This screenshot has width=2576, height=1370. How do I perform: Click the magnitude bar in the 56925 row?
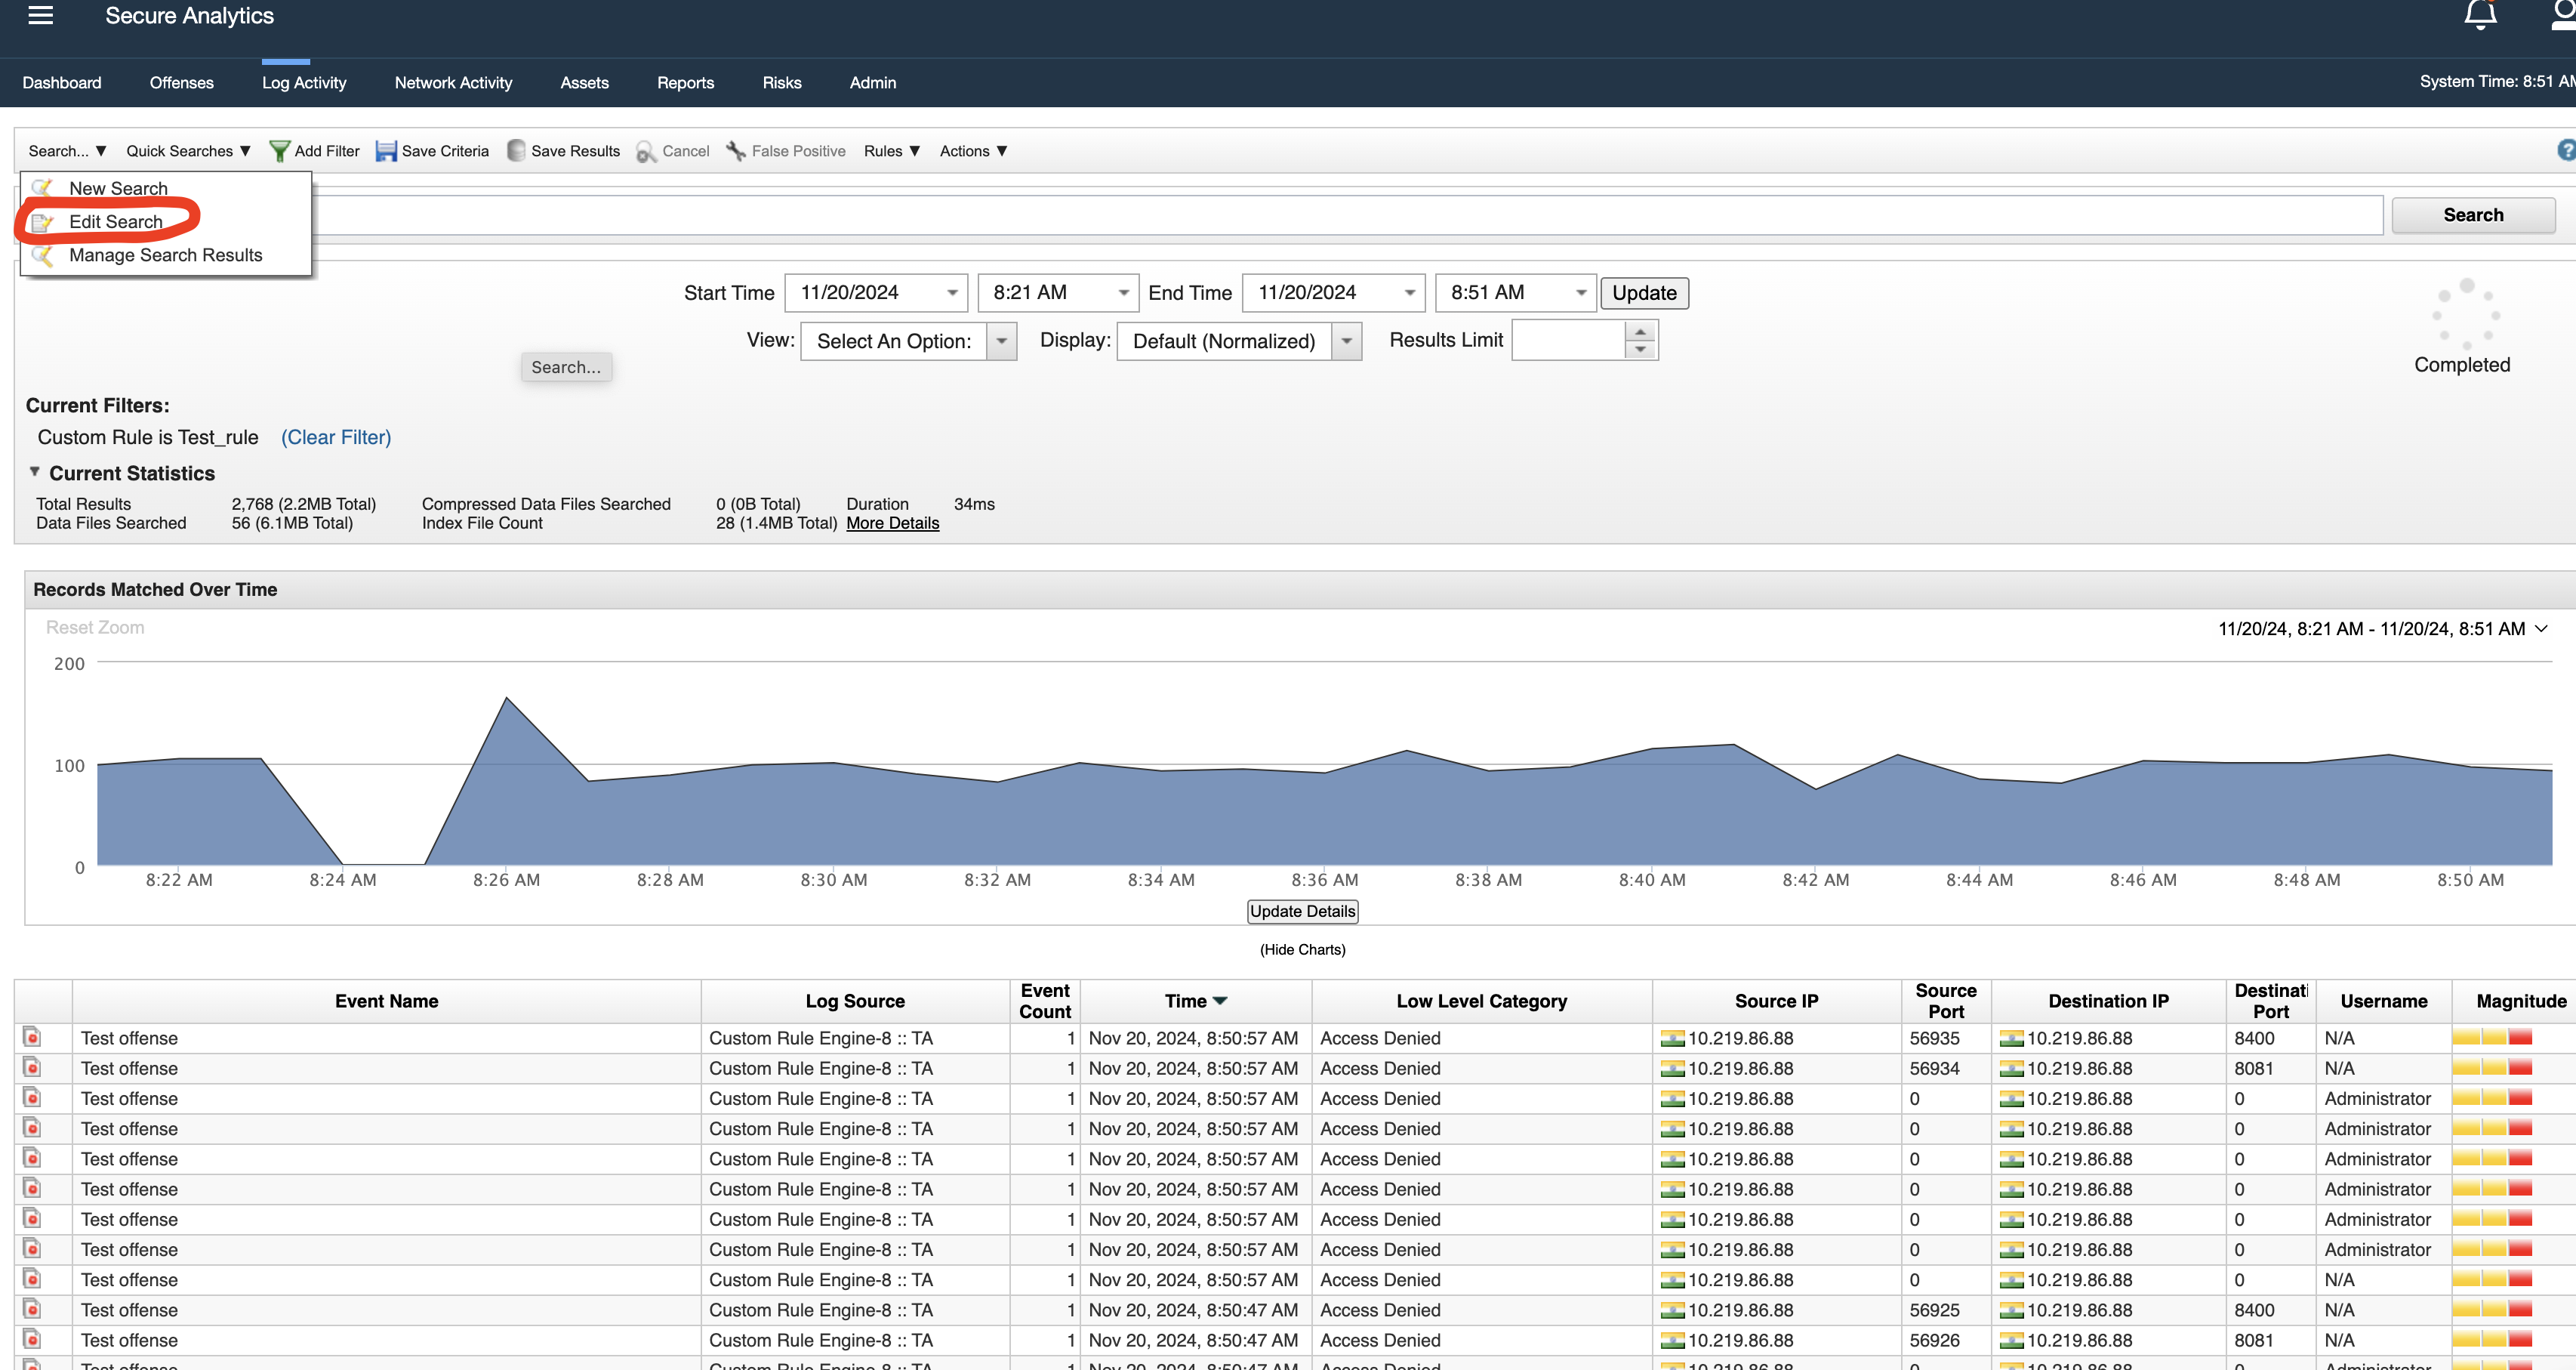(x=2492, y=1309)
